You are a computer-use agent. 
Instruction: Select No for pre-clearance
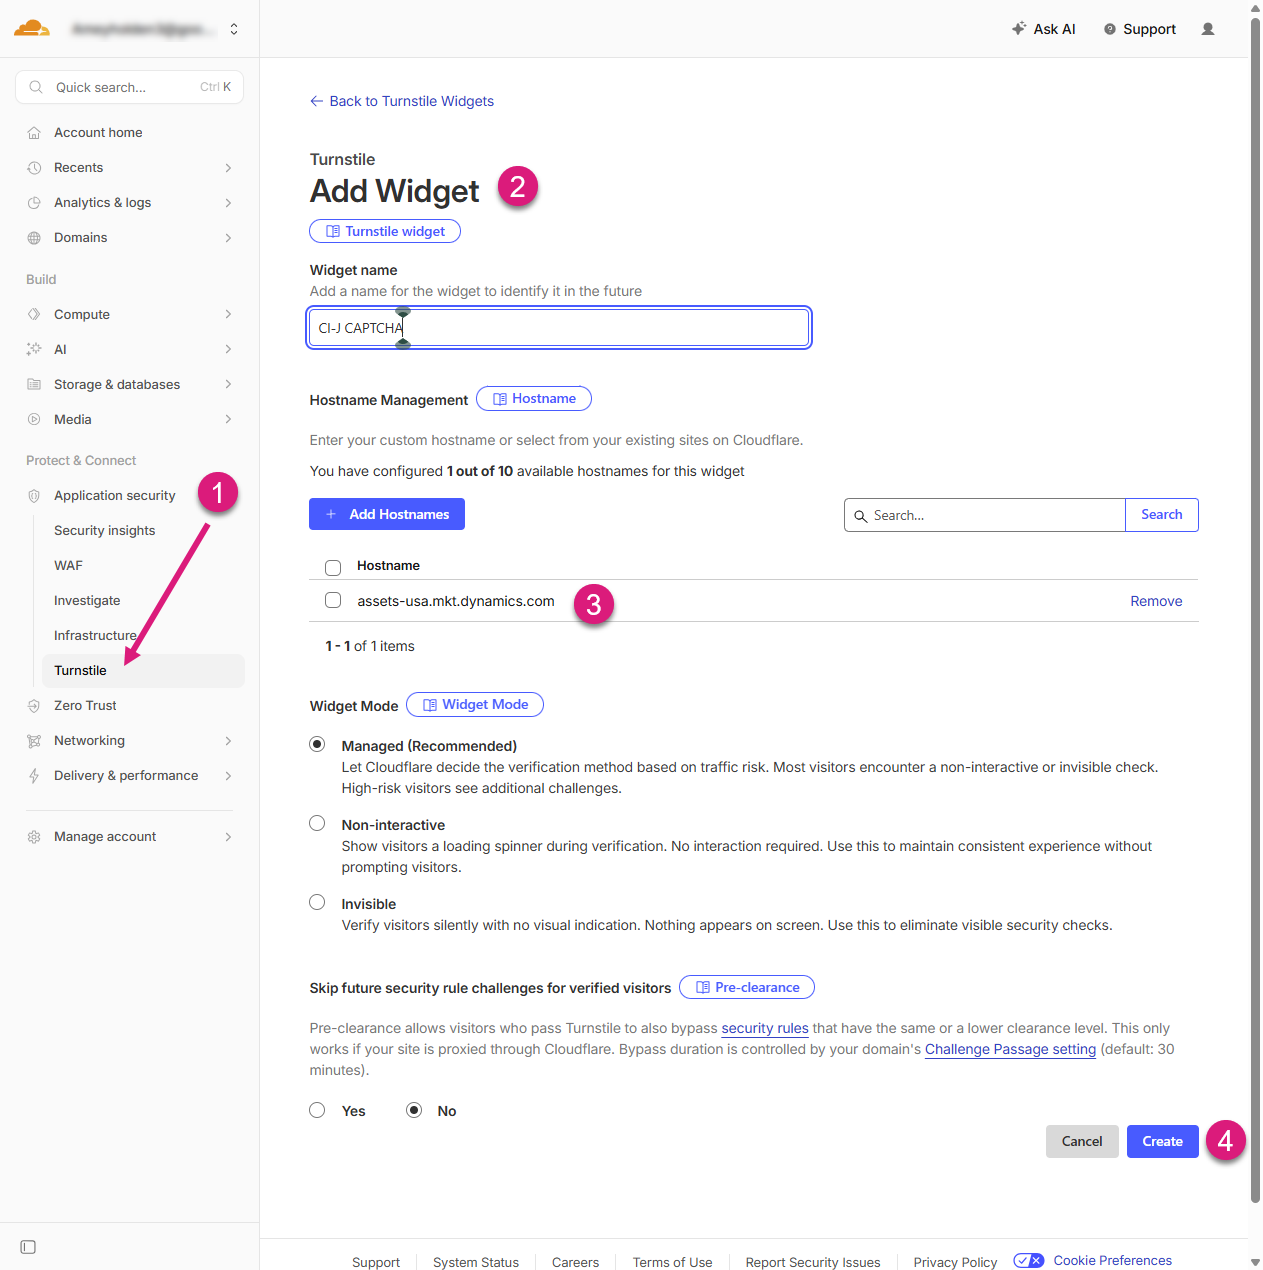pos(414,1110)
